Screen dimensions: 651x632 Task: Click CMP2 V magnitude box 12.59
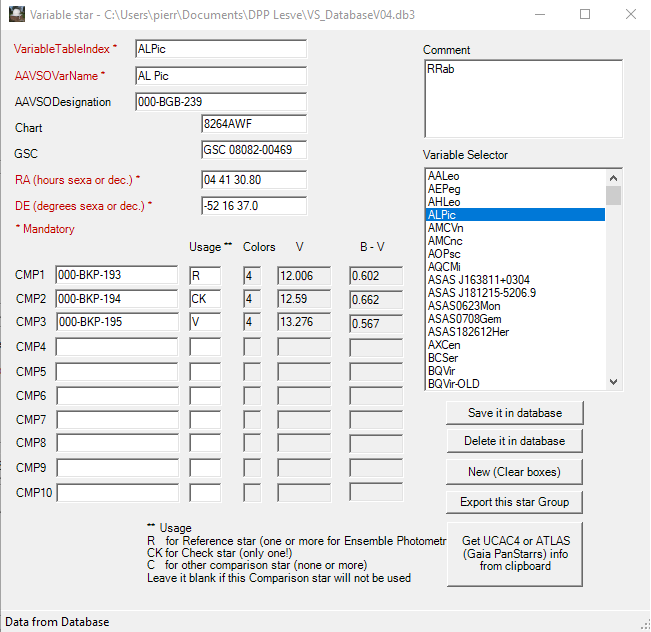click(x=304, y=299)
